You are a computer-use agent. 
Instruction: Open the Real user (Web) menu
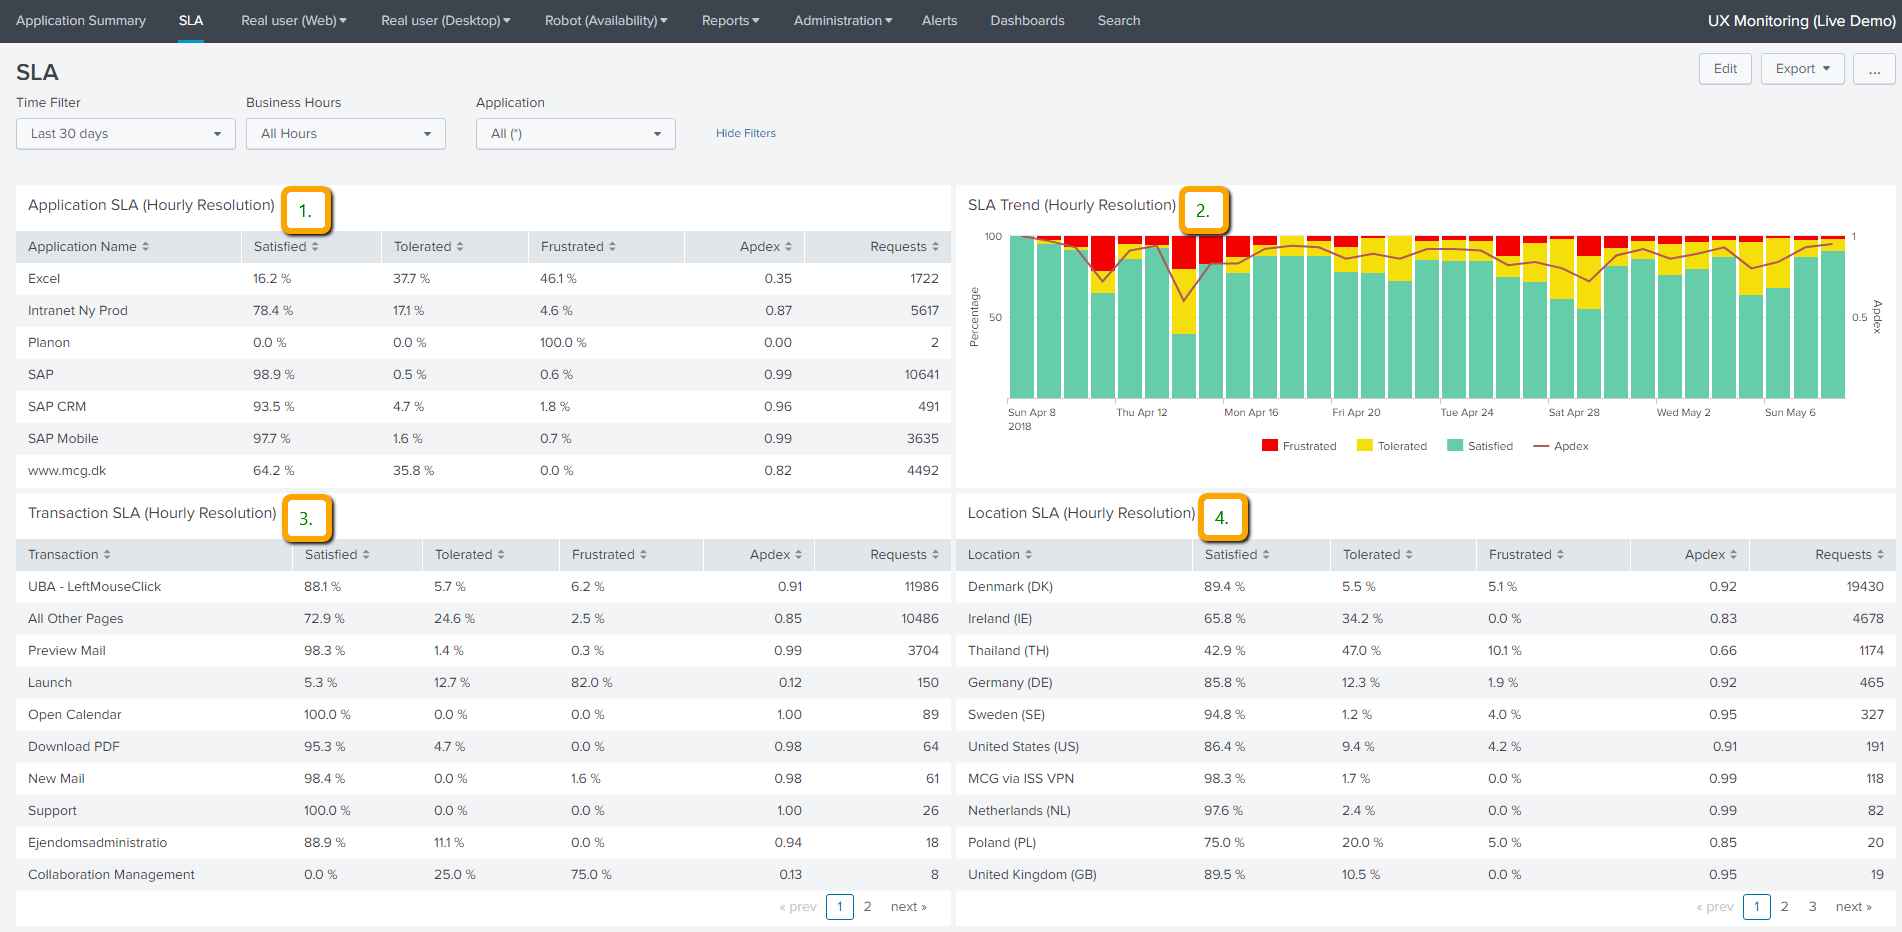(293, 21)
